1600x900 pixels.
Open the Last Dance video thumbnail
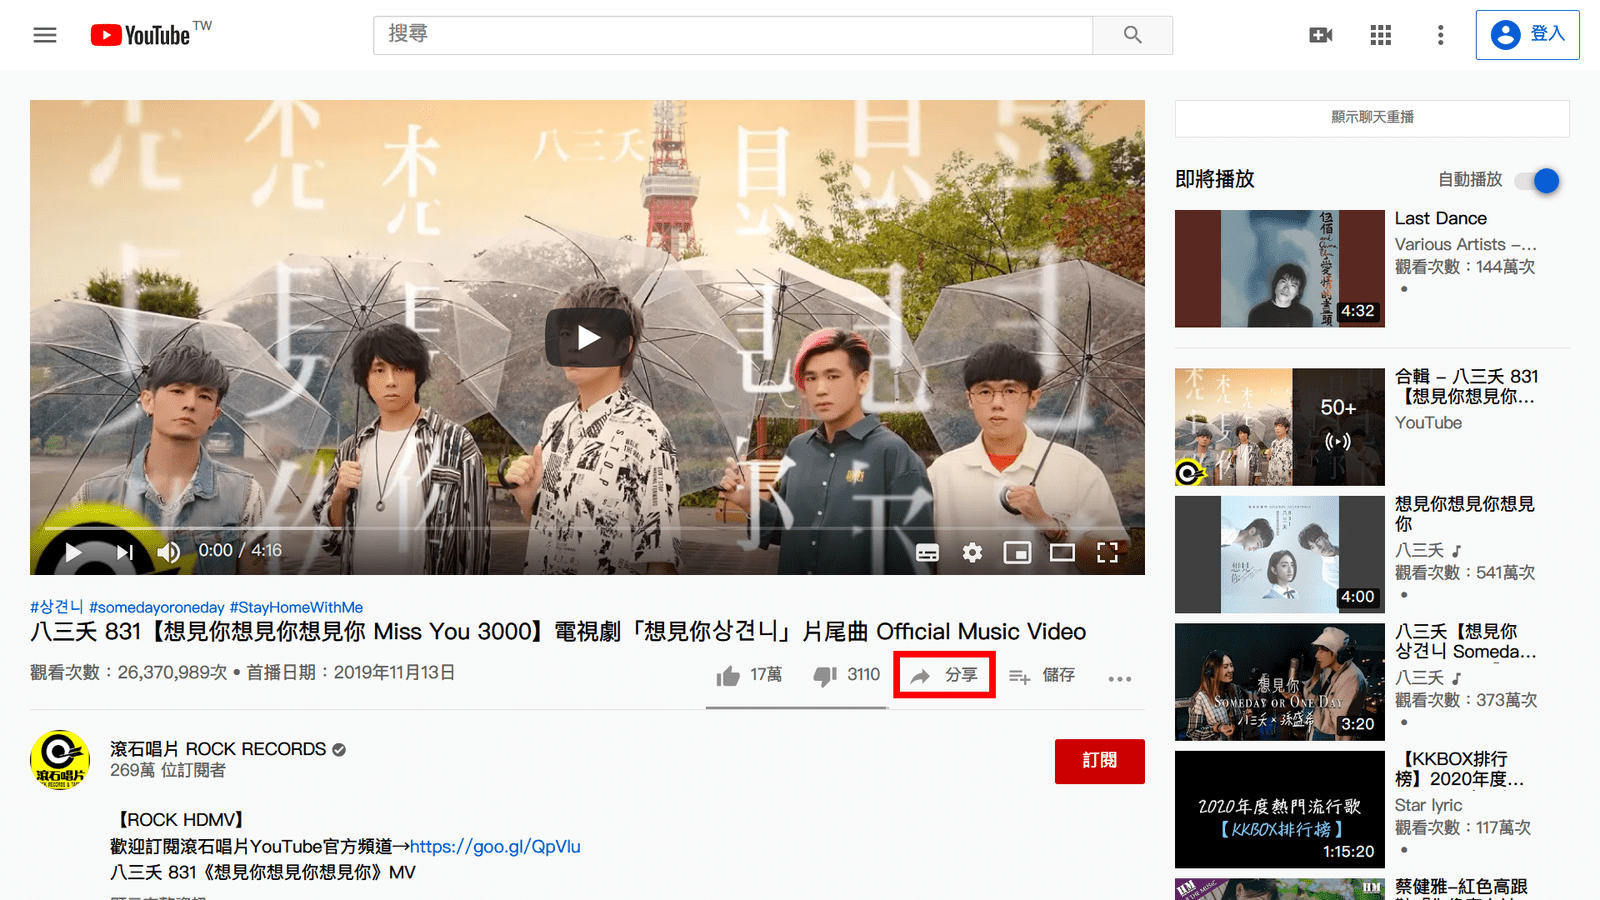click(1279, 268)
